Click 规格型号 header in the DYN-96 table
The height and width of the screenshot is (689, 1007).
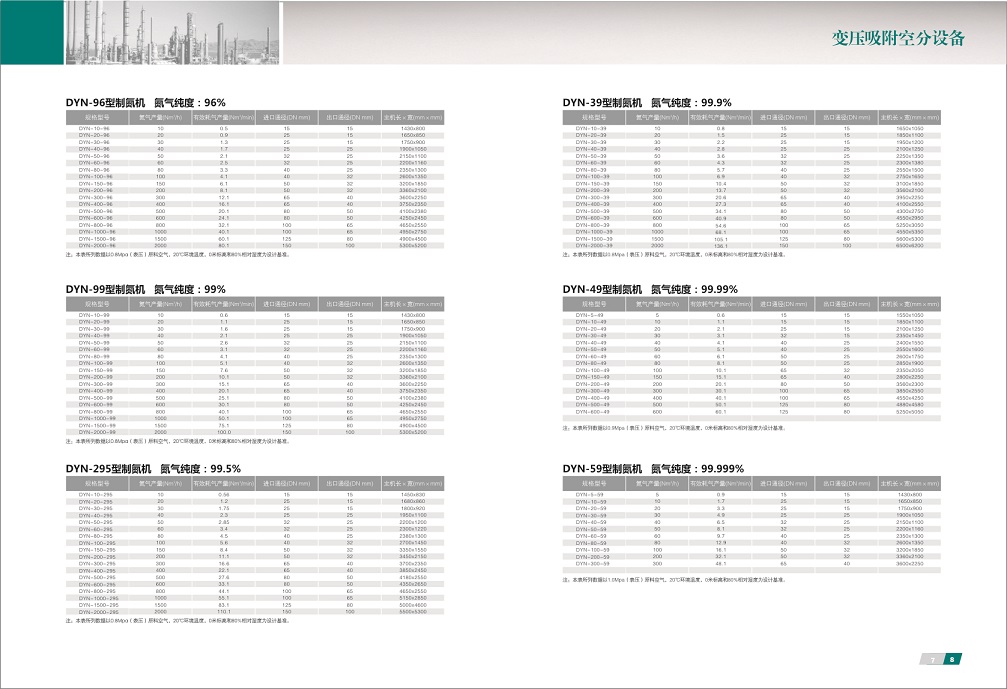point(97,118)
